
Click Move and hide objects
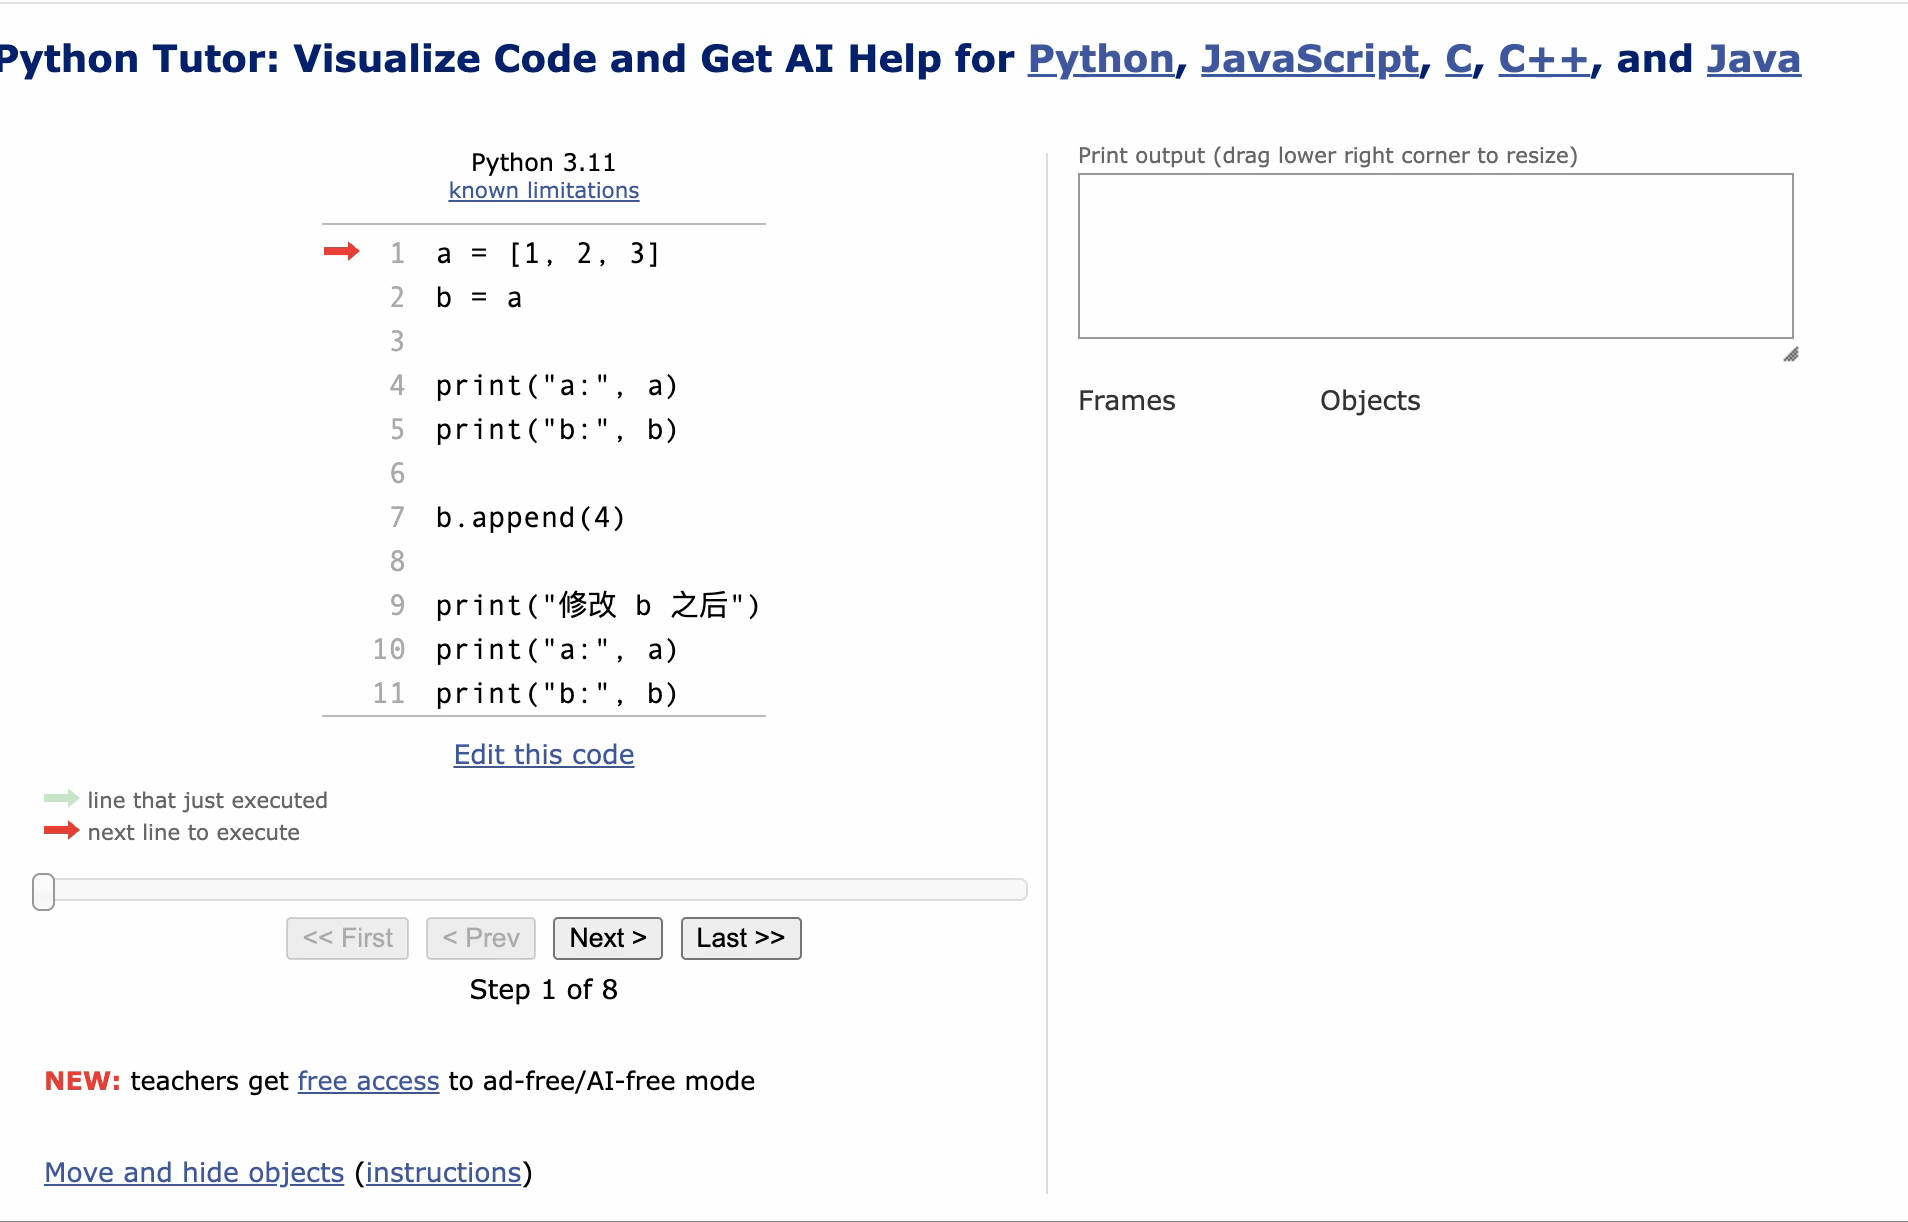pyautogui.click(x=194, y=1172)
